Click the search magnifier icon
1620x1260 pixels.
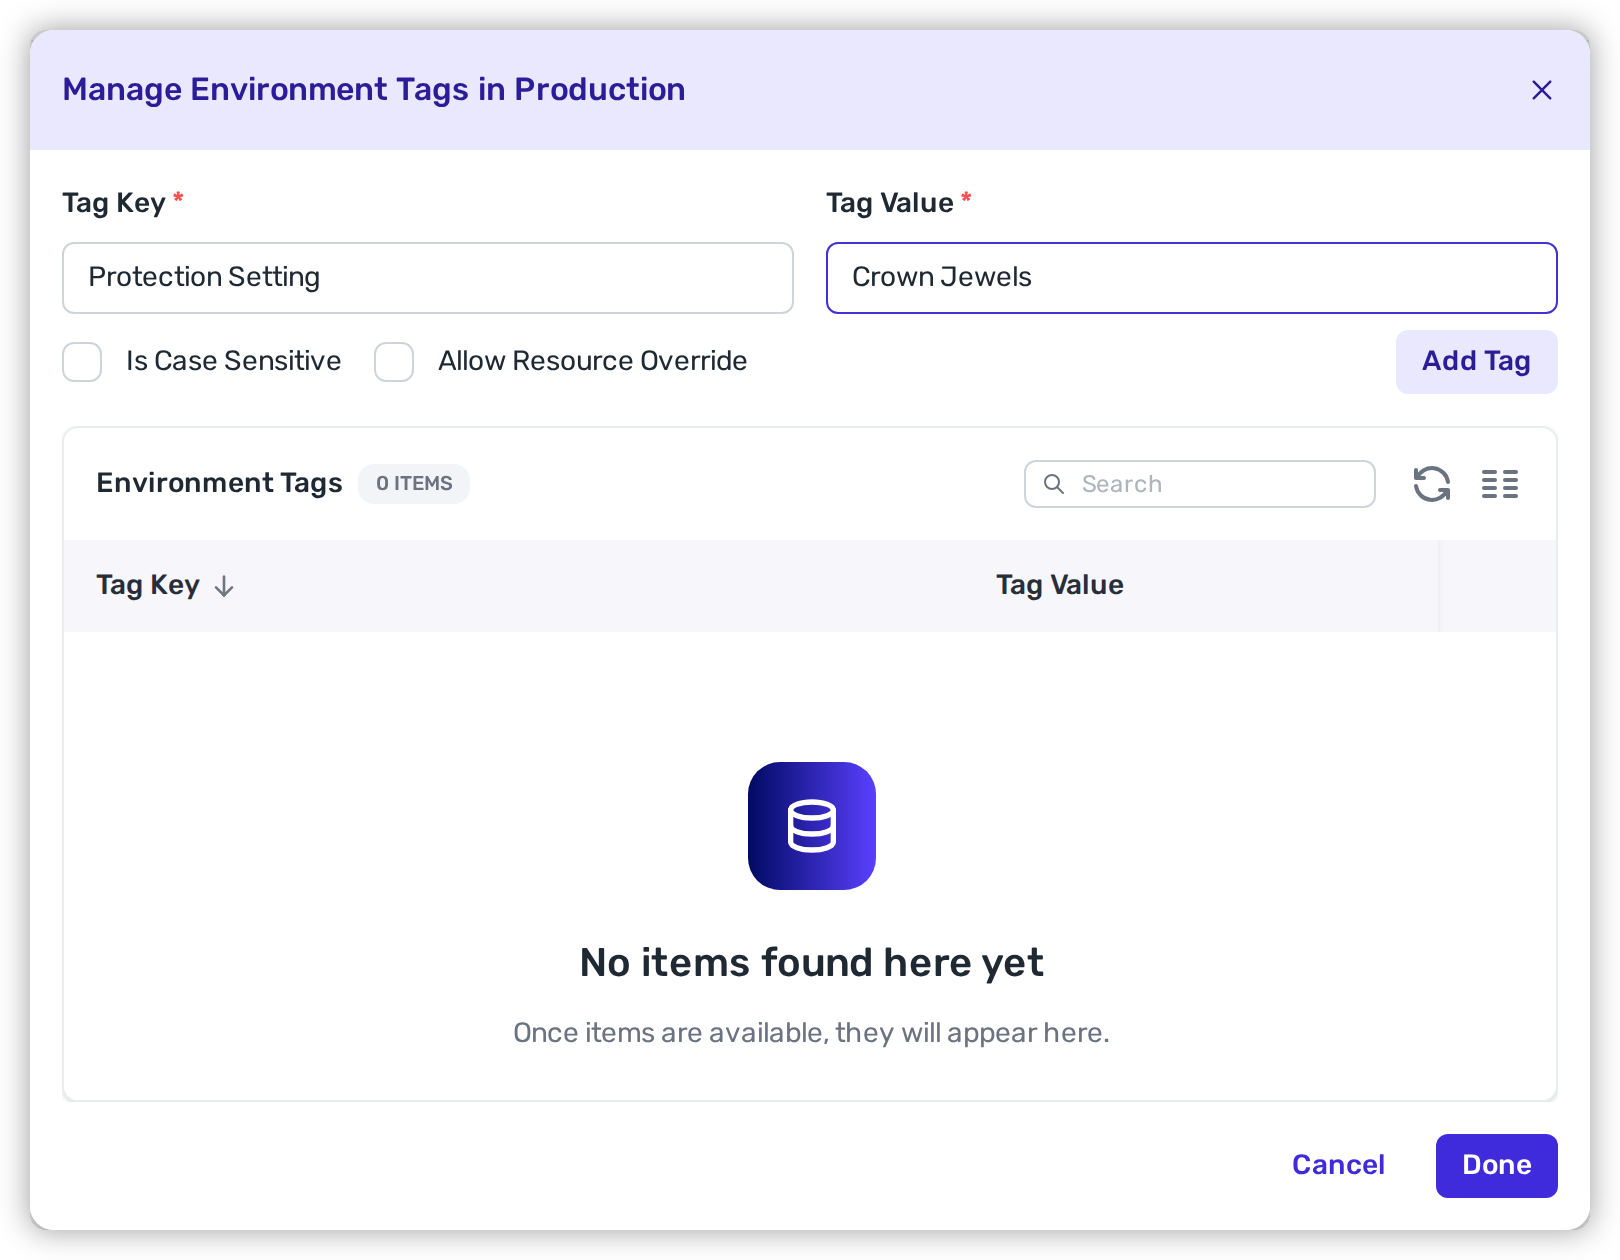1054,484
